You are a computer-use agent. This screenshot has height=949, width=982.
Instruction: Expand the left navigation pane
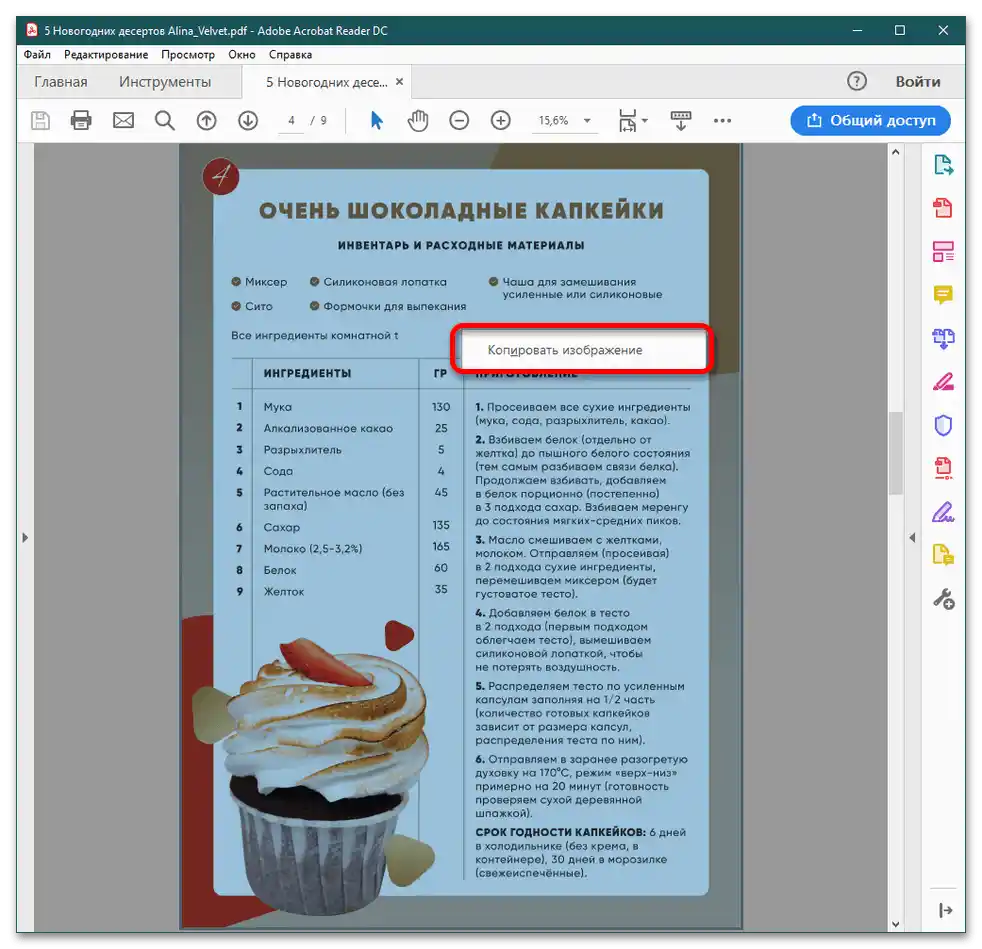coord(25,537)
